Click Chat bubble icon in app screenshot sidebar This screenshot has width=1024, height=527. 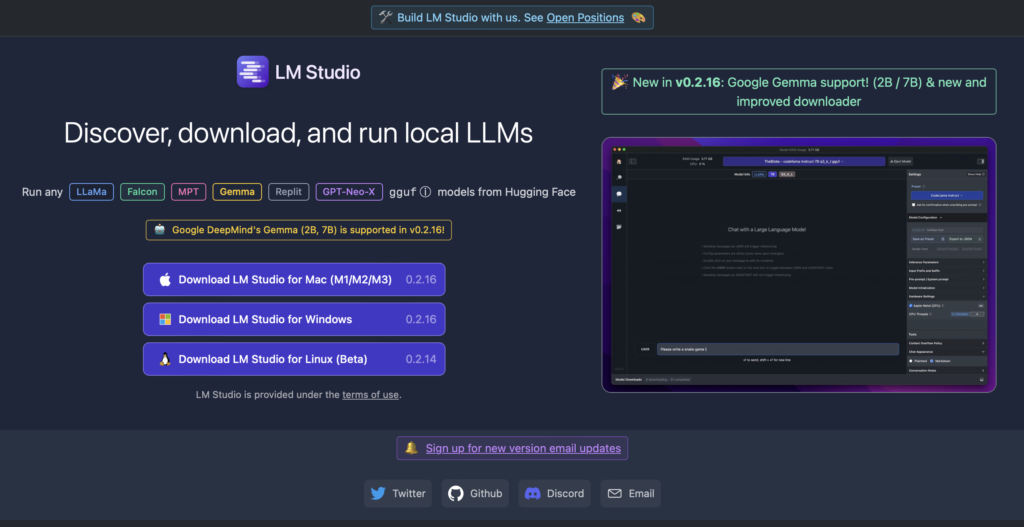(x=619, y=194)
